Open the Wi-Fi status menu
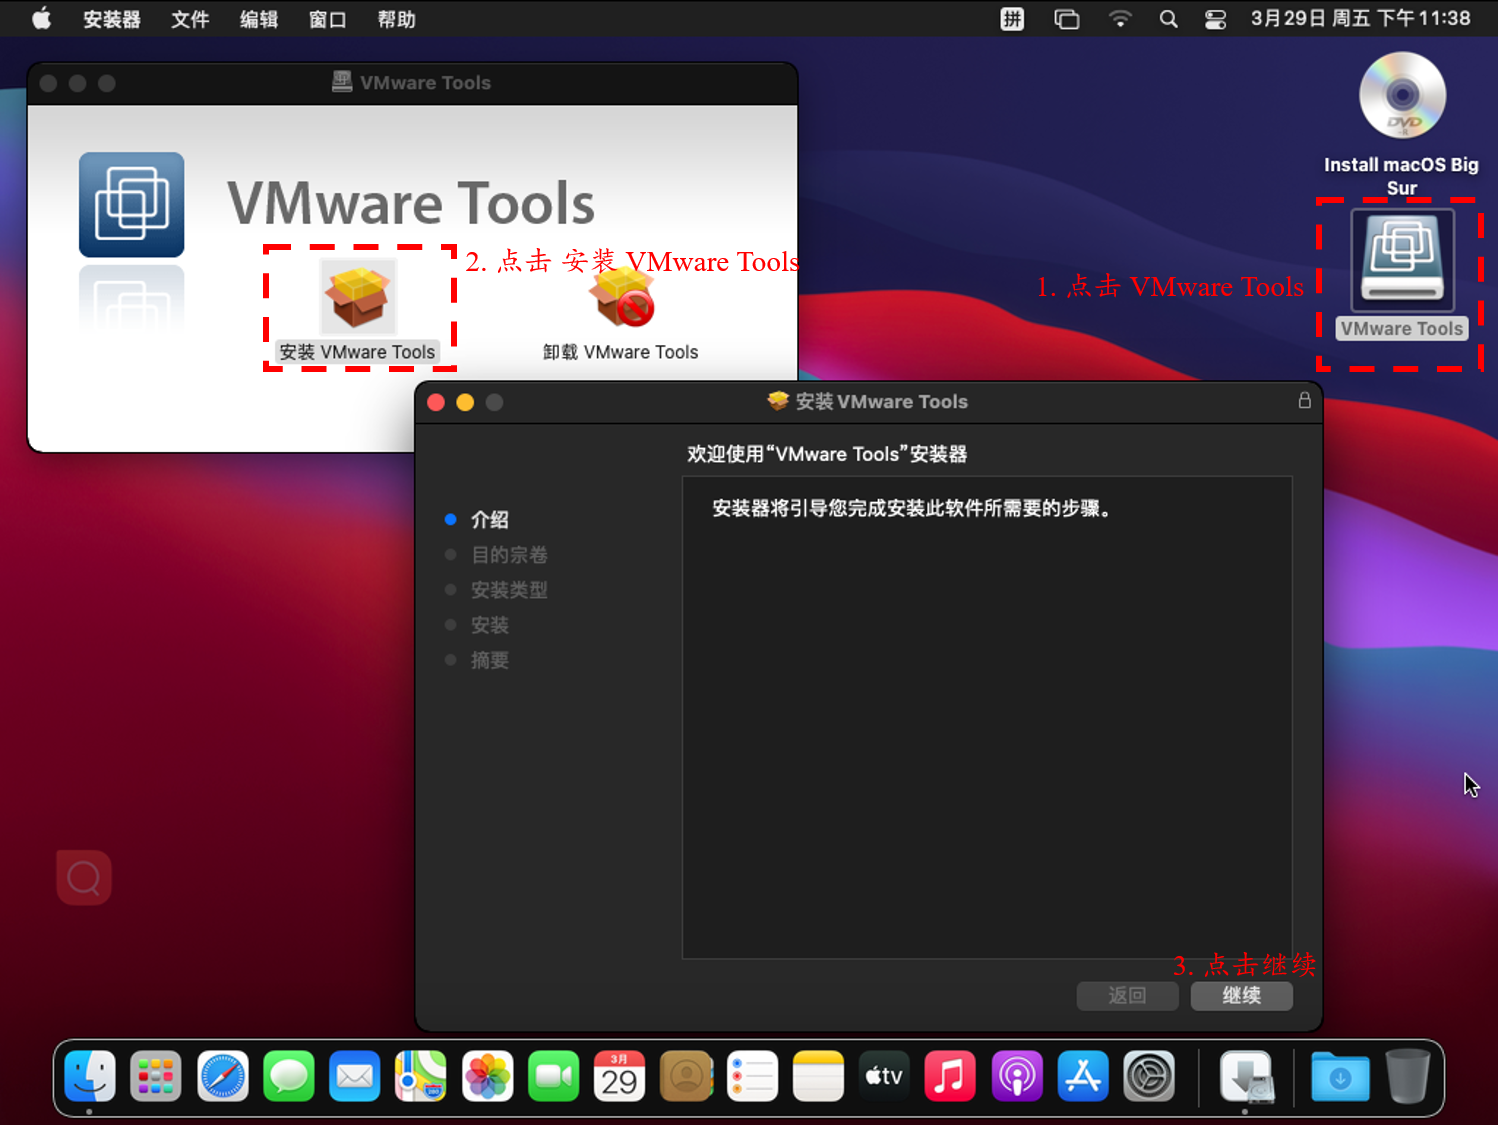This screenshot has width=1498, height=1125. (1120, 19)
